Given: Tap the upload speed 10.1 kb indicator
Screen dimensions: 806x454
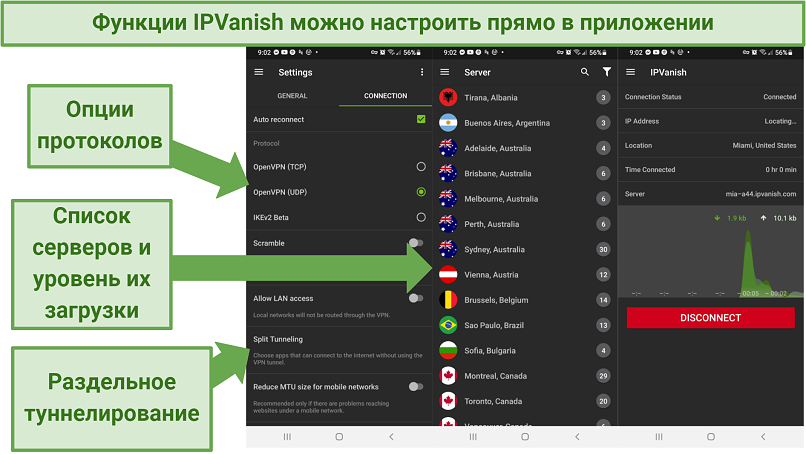Looking at the screenshot, I should tap(779, 218).
